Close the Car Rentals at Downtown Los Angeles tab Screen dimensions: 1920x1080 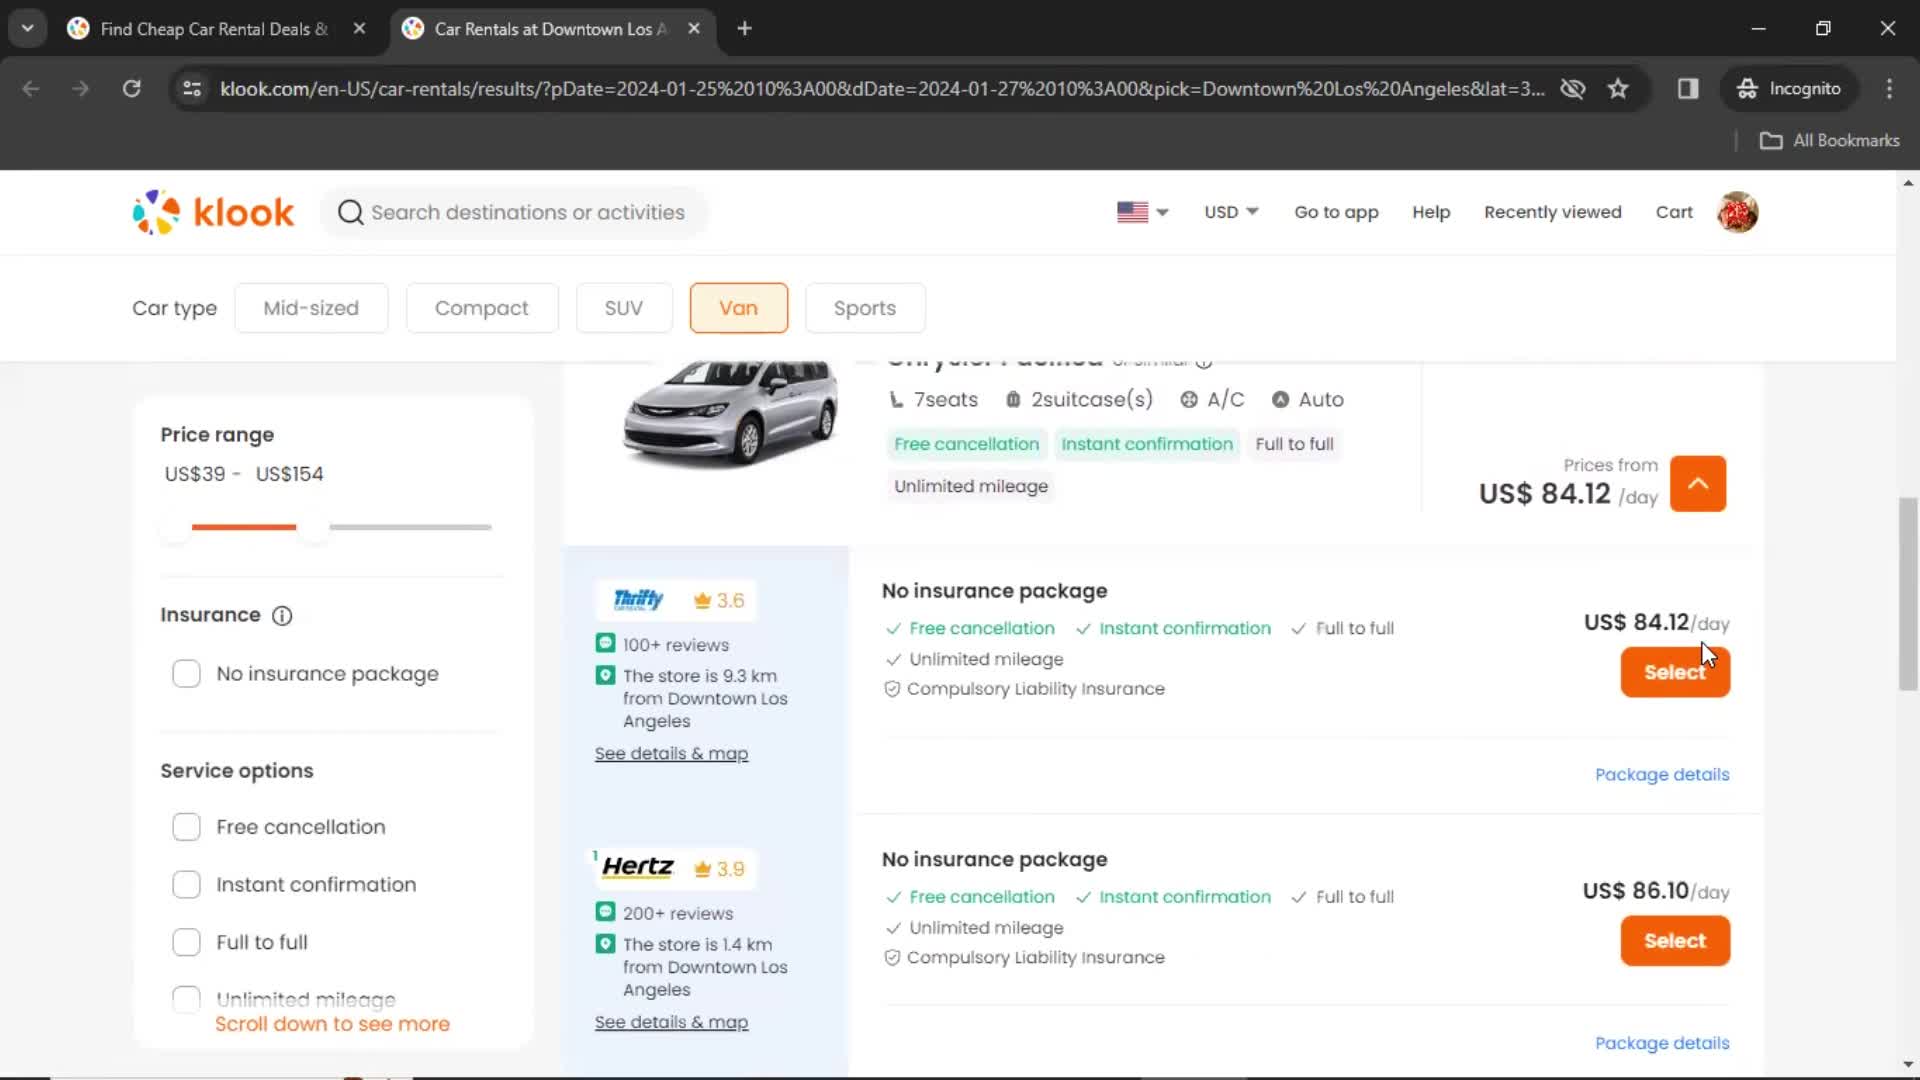694,29
